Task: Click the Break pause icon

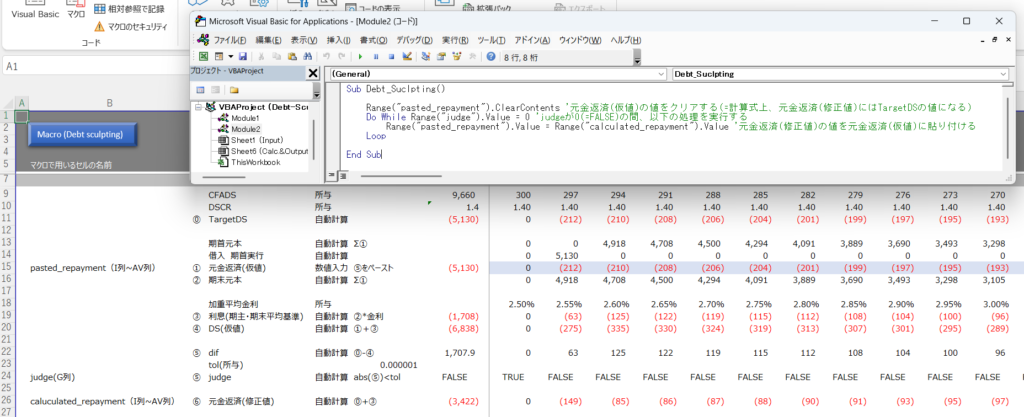Action: (x=376, y=57)
